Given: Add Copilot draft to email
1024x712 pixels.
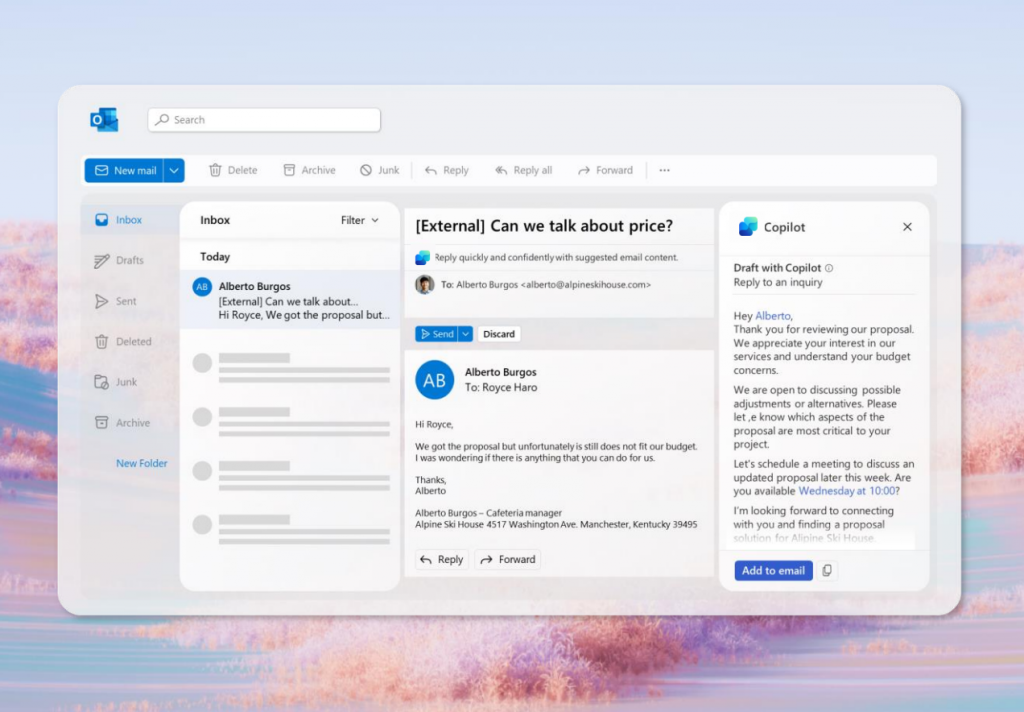Looking at the screenshot, I should tap(773, 570).
